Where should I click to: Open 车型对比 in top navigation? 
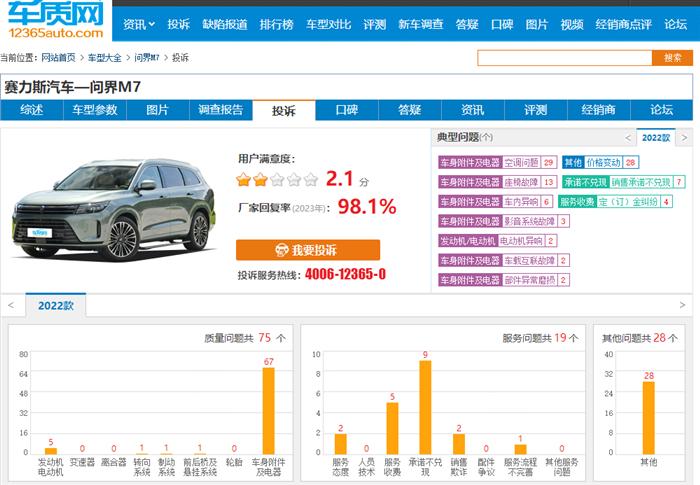[x=328, y=24]
